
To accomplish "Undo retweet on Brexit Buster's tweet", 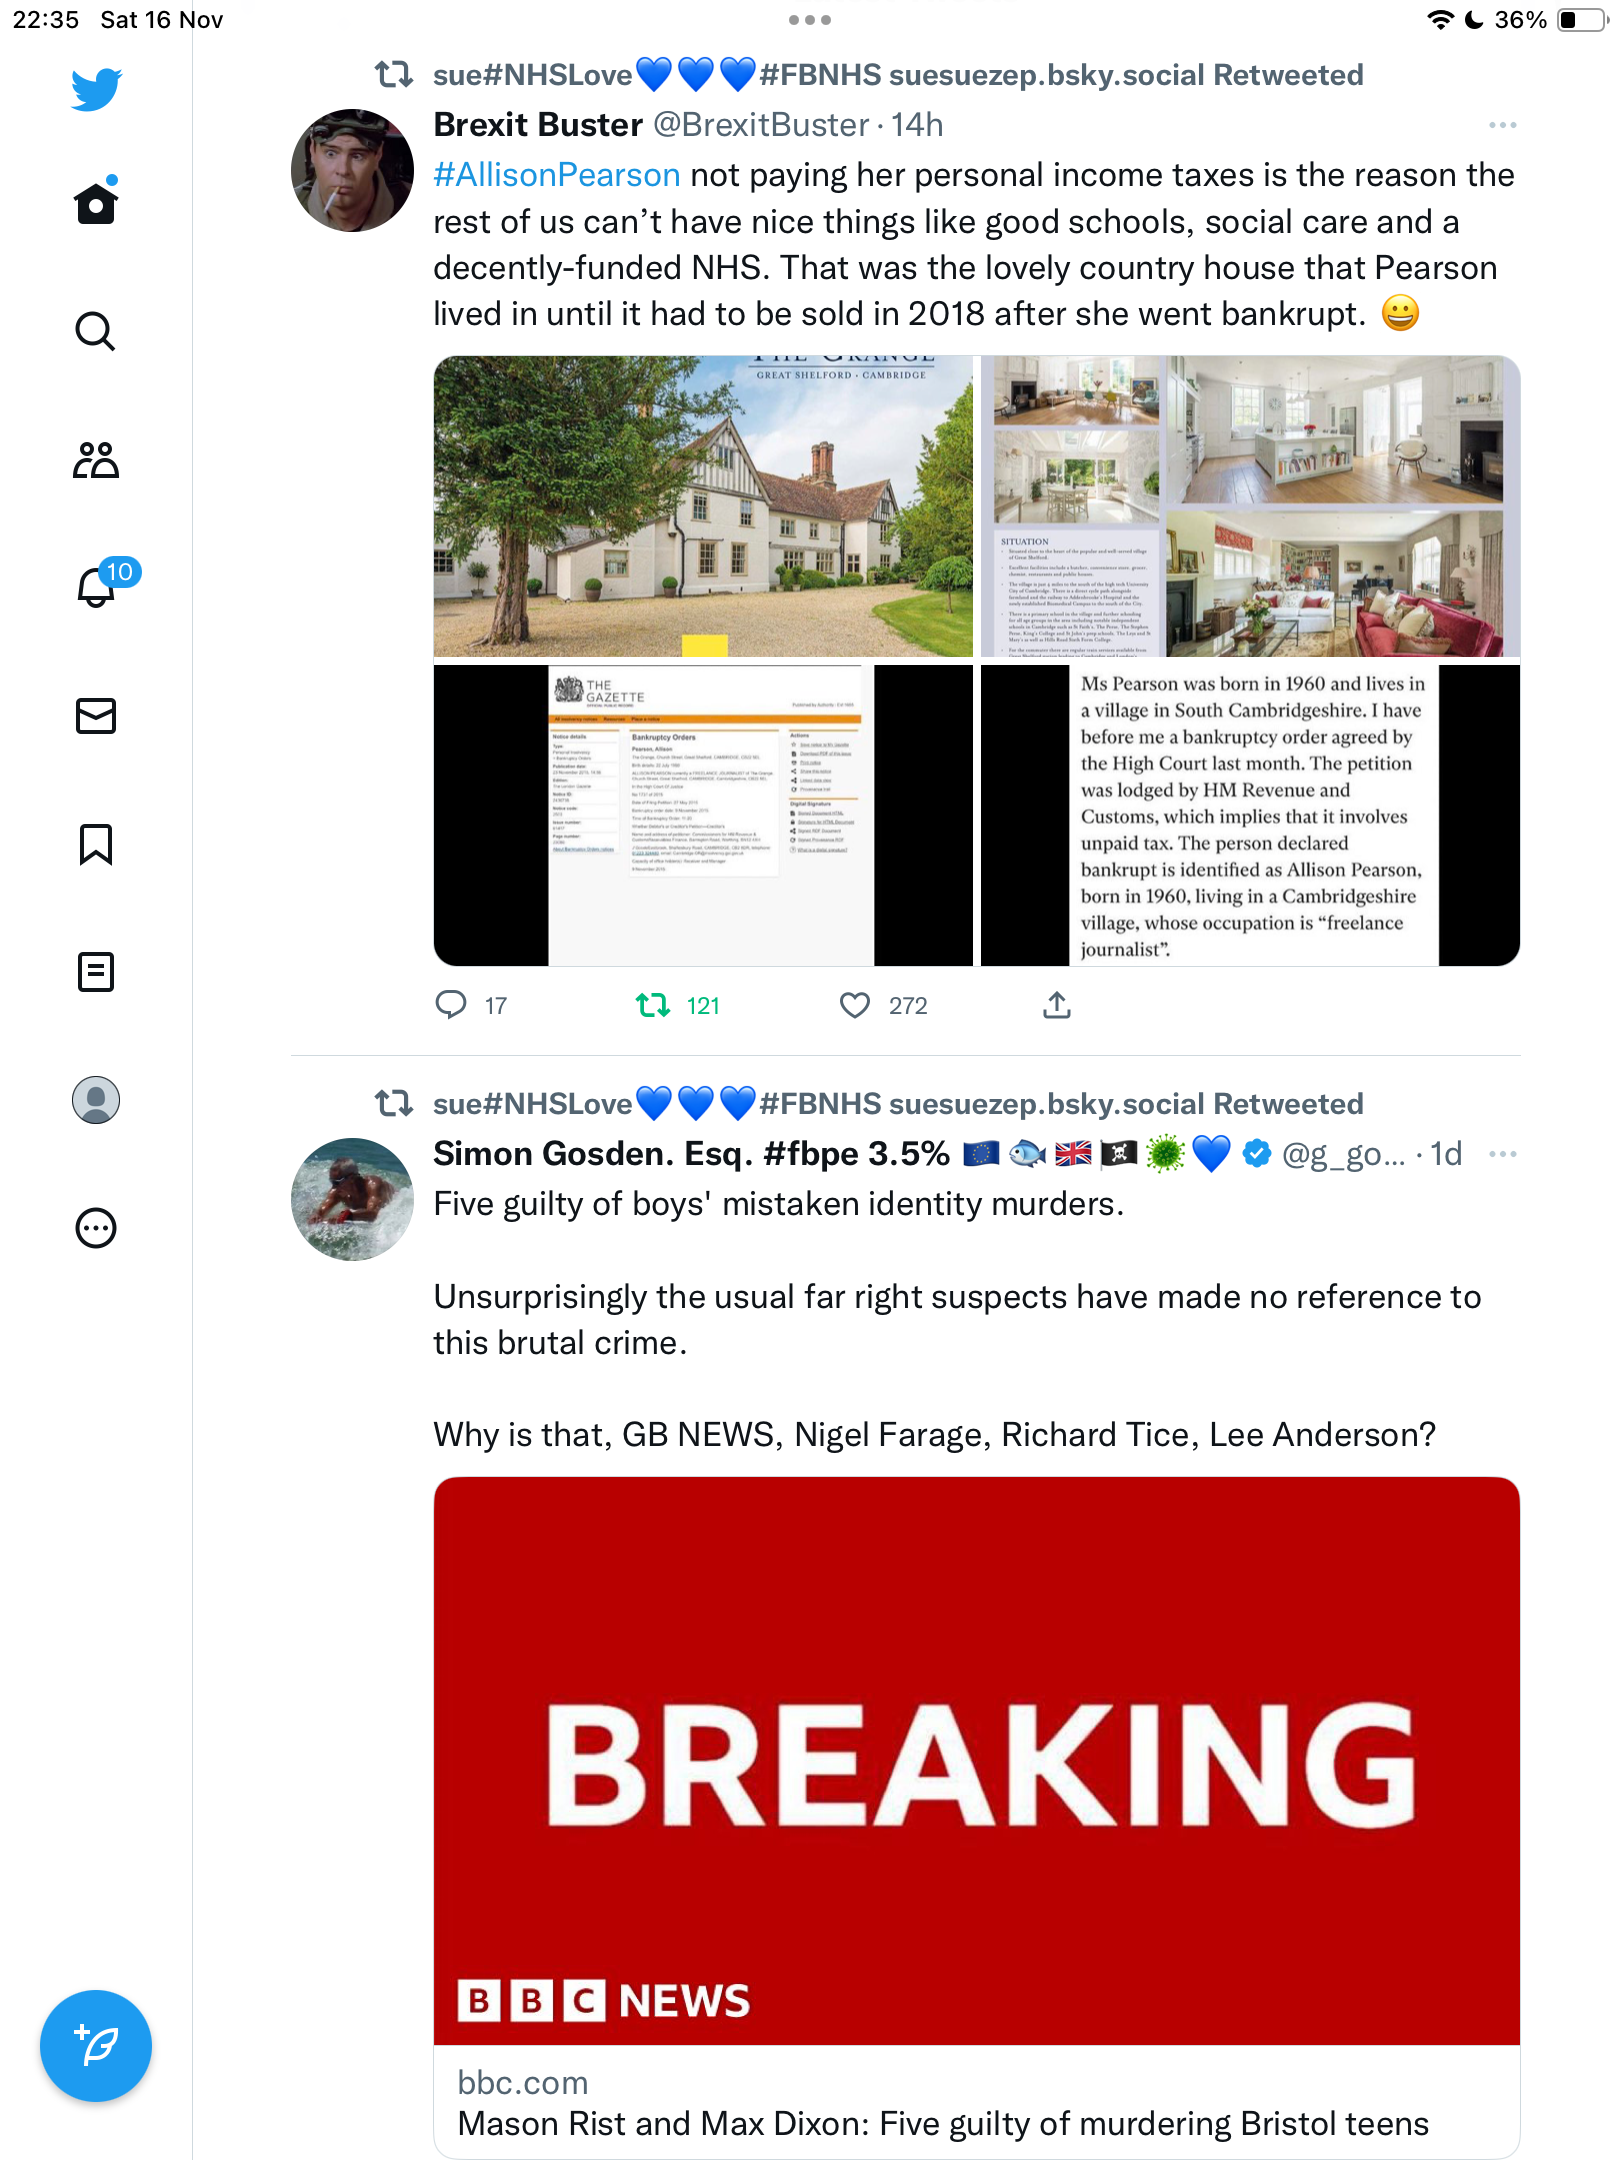I will [678, 1005].
